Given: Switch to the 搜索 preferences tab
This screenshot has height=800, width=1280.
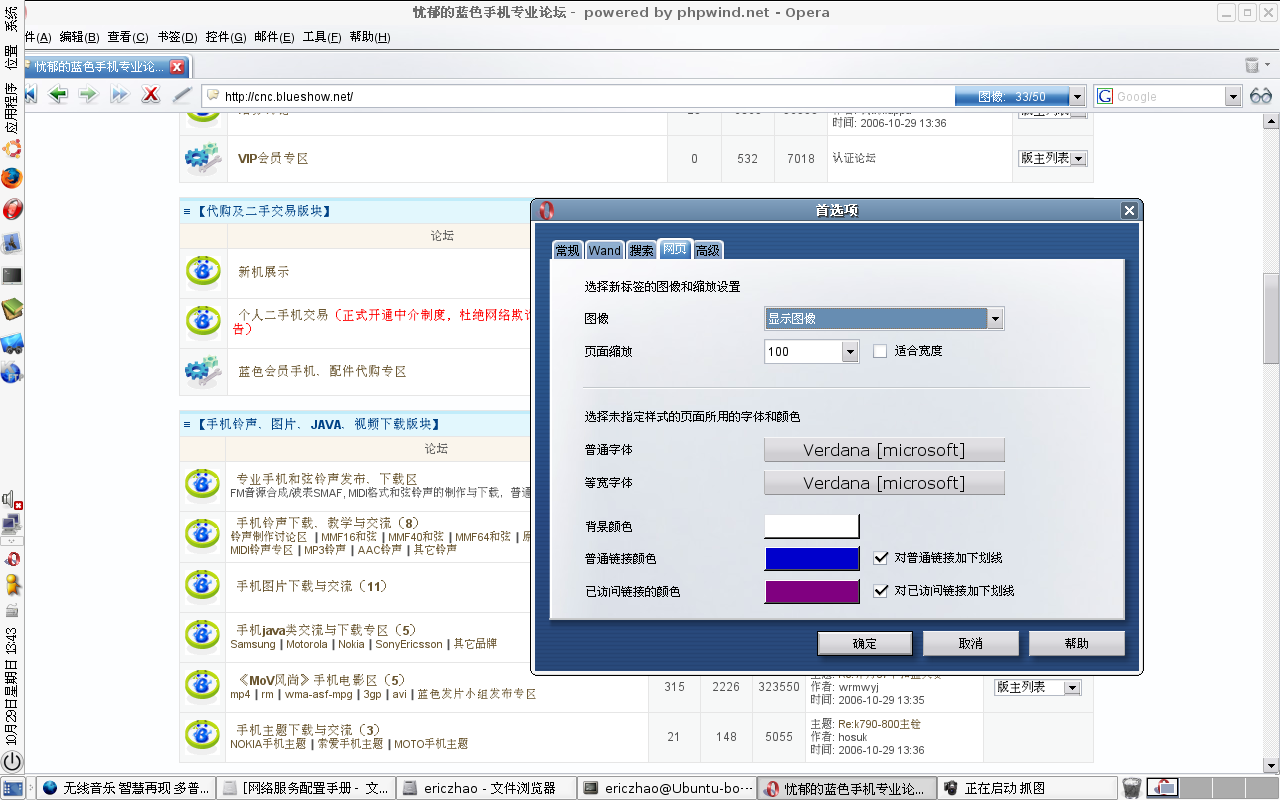Looking at the screenshot, I should tap(641, 250).
